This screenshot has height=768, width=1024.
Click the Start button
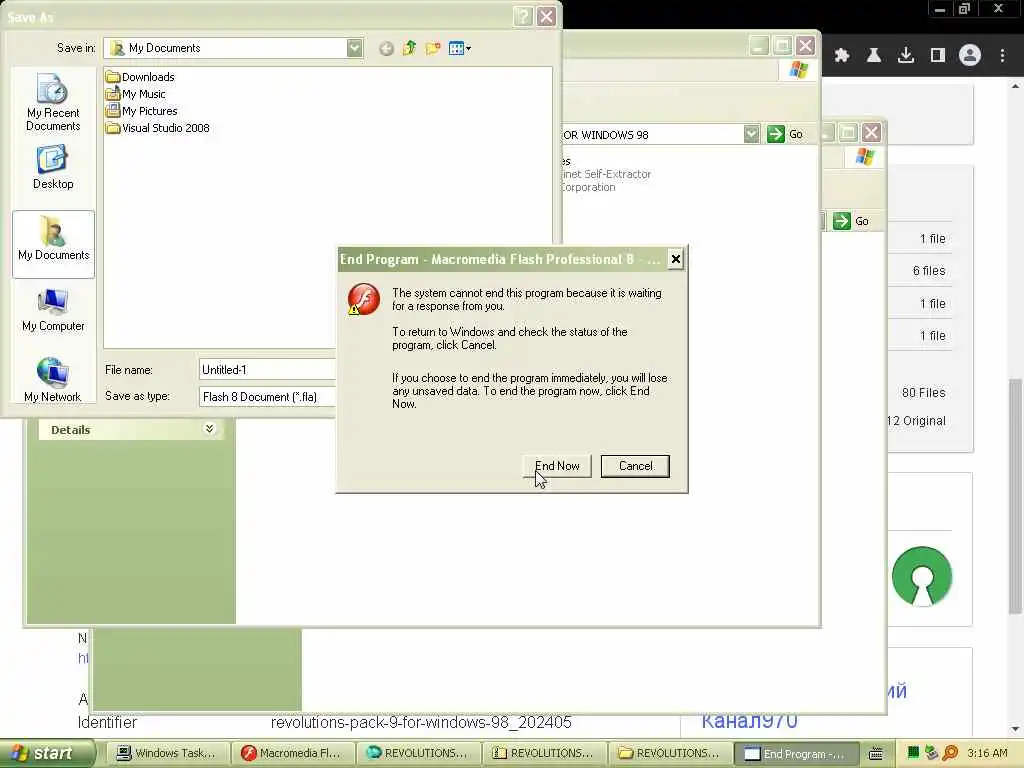coord(46,753)
